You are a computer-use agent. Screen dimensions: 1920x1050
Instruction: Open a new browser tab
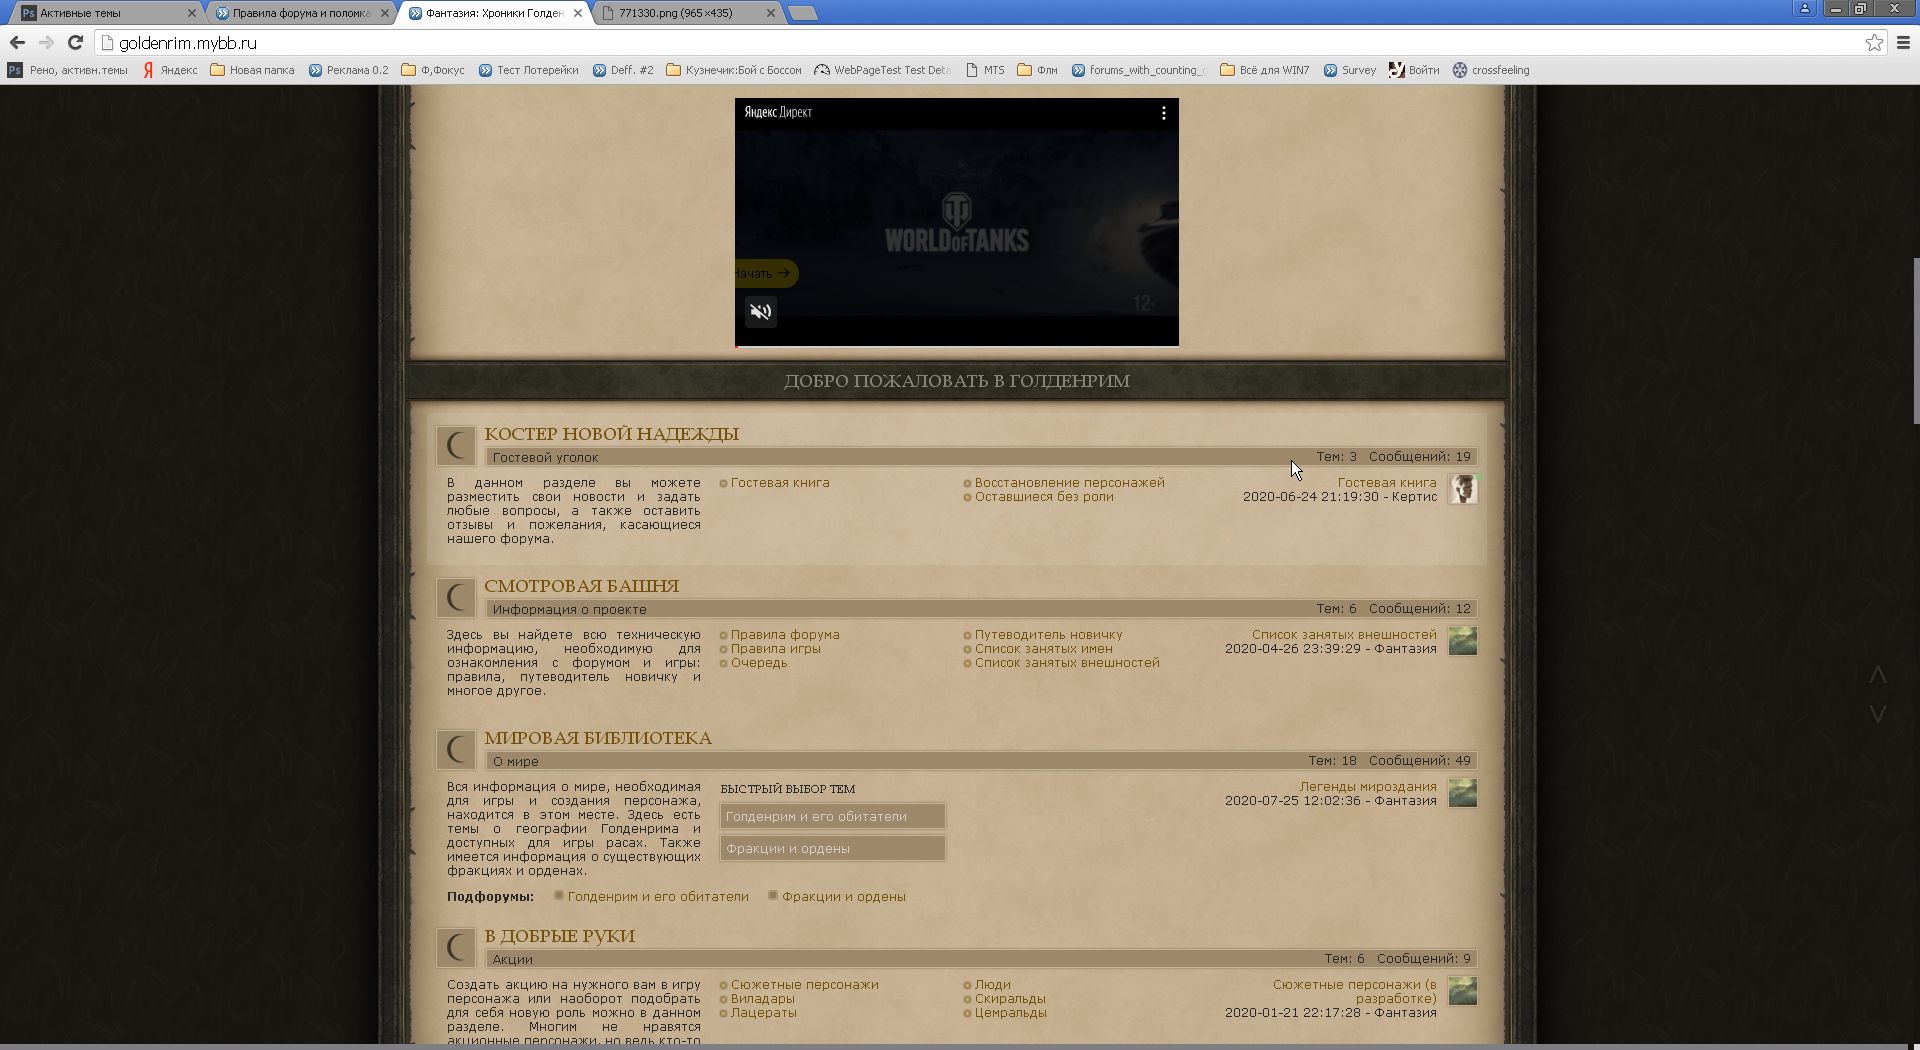pyautogui.click(x=802, y=13)
